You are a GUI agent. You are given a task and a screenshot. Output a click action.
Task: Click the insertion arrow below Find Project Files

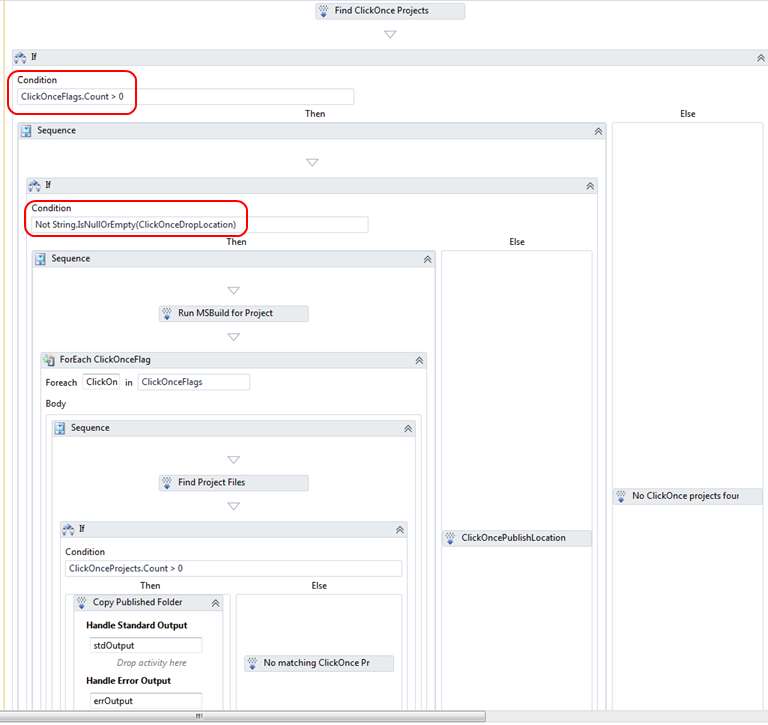[x=234, y=506]
